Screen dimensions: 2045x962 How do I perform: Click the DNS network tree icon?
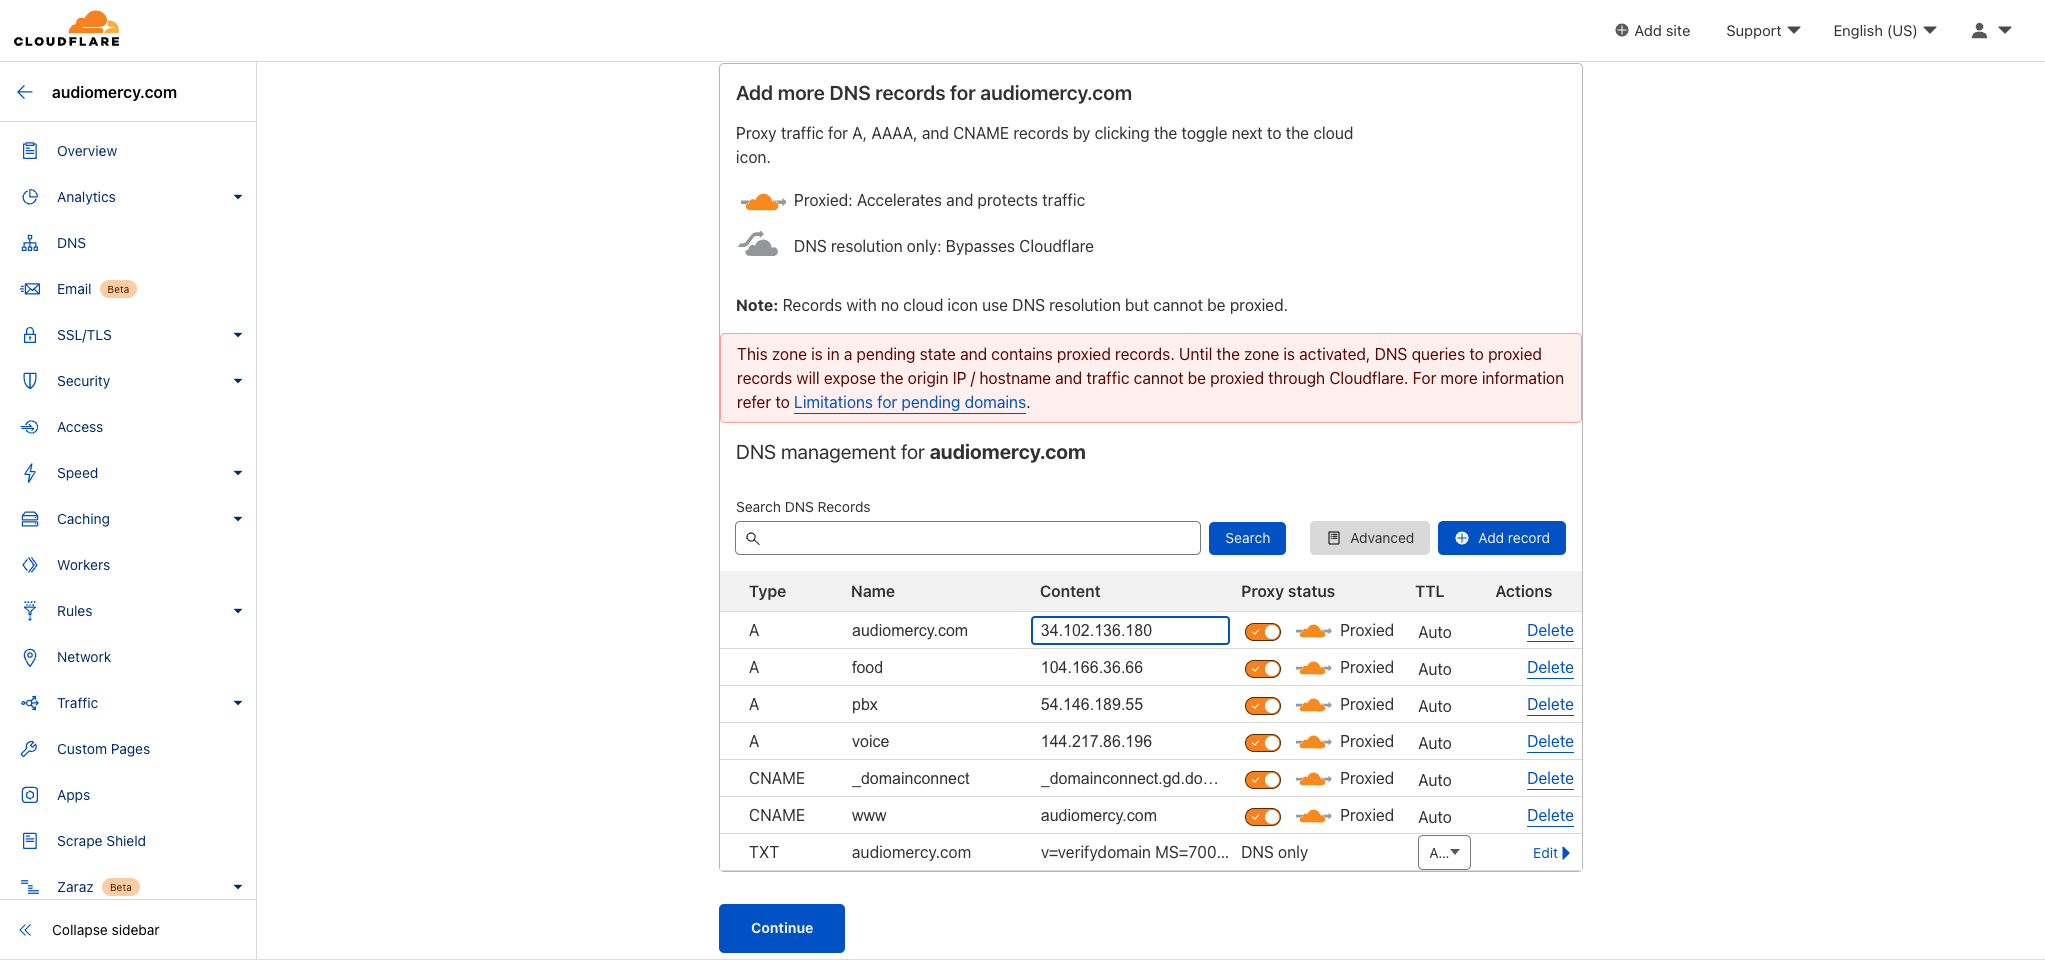point(30,243)
